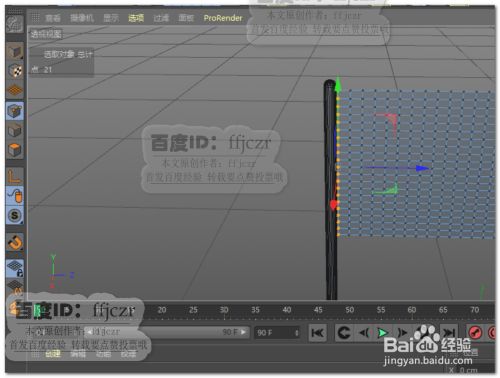Viewport: 500px width, 378px height.
Task: Activate the Workplane mode orange grid icon
Action: pyautogui.click(x=14, y=90)
